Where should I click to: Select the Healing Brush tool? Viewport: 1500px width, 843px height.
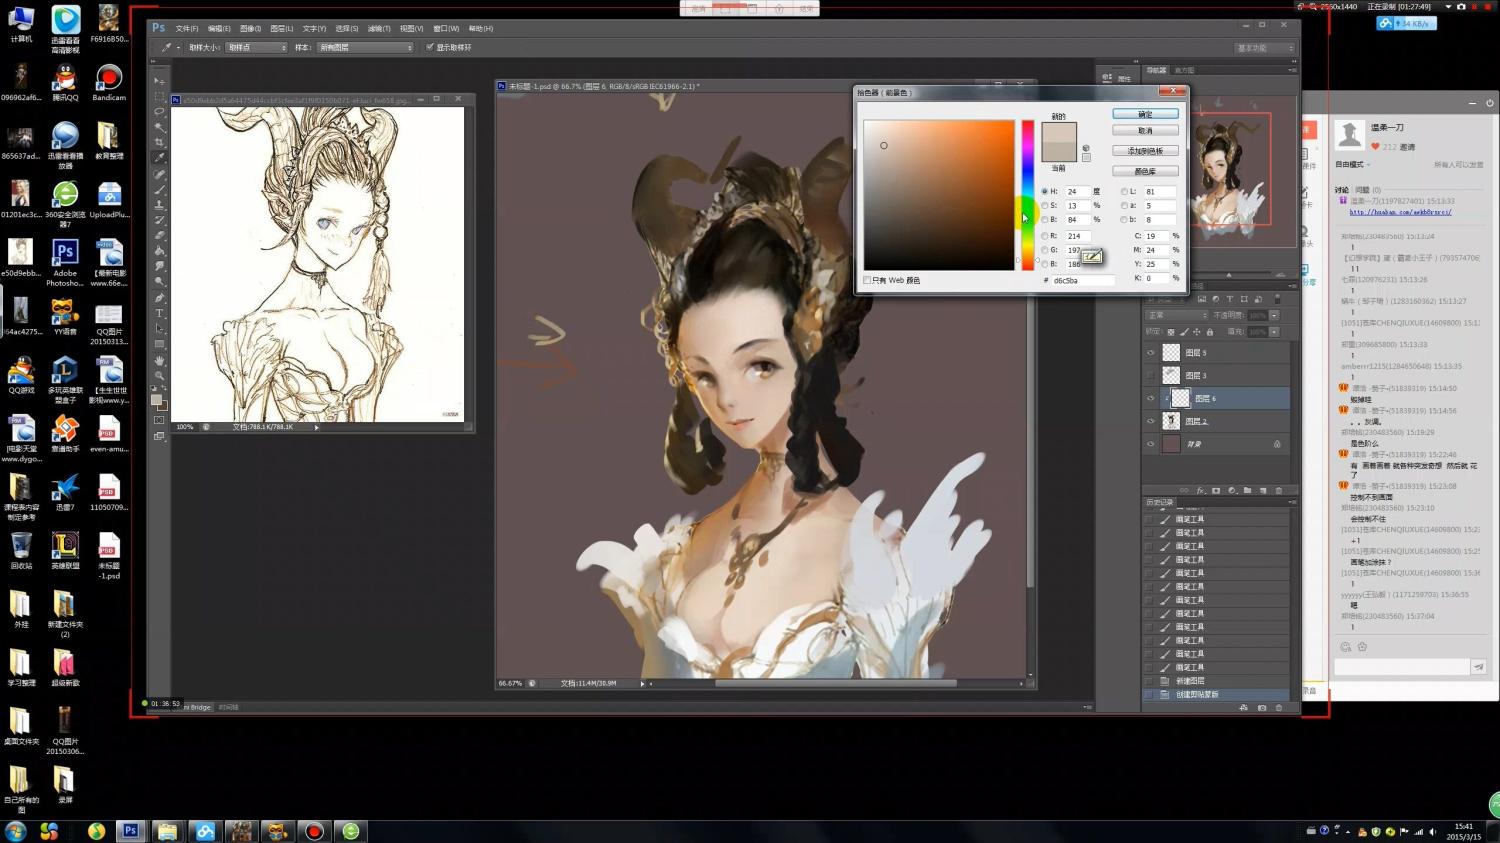pyautogui.click(x=159, y=174)
